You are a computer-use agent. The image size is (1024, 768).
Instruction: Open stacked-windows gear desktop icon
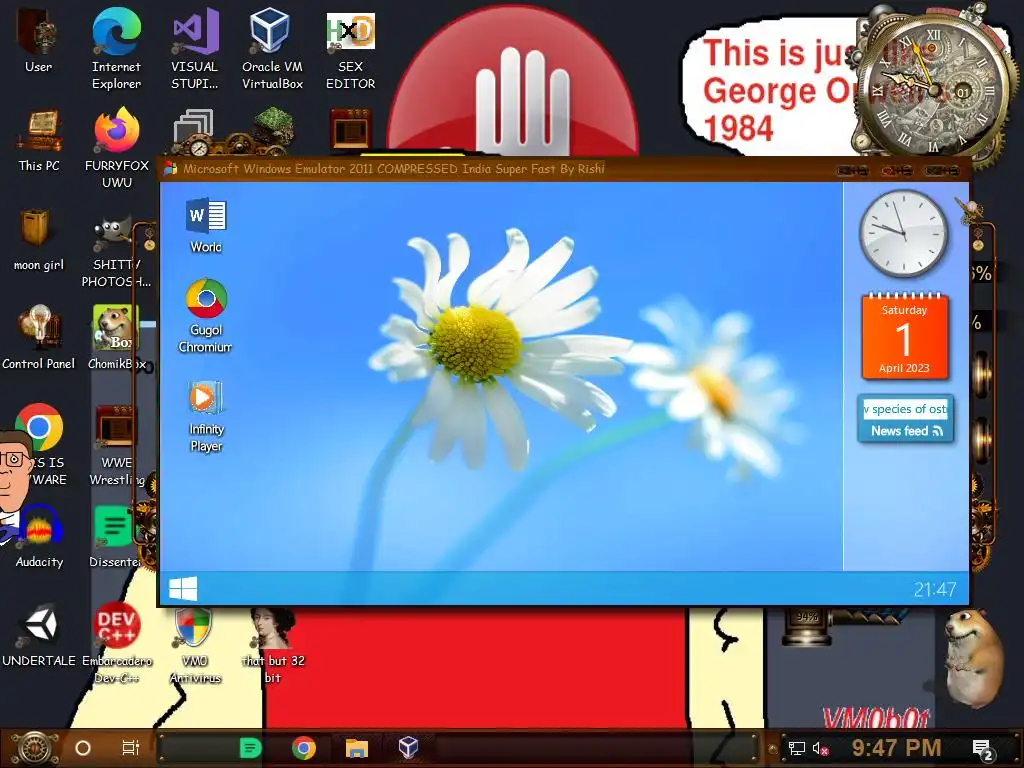pyautogui.click(x=195, y=132)
